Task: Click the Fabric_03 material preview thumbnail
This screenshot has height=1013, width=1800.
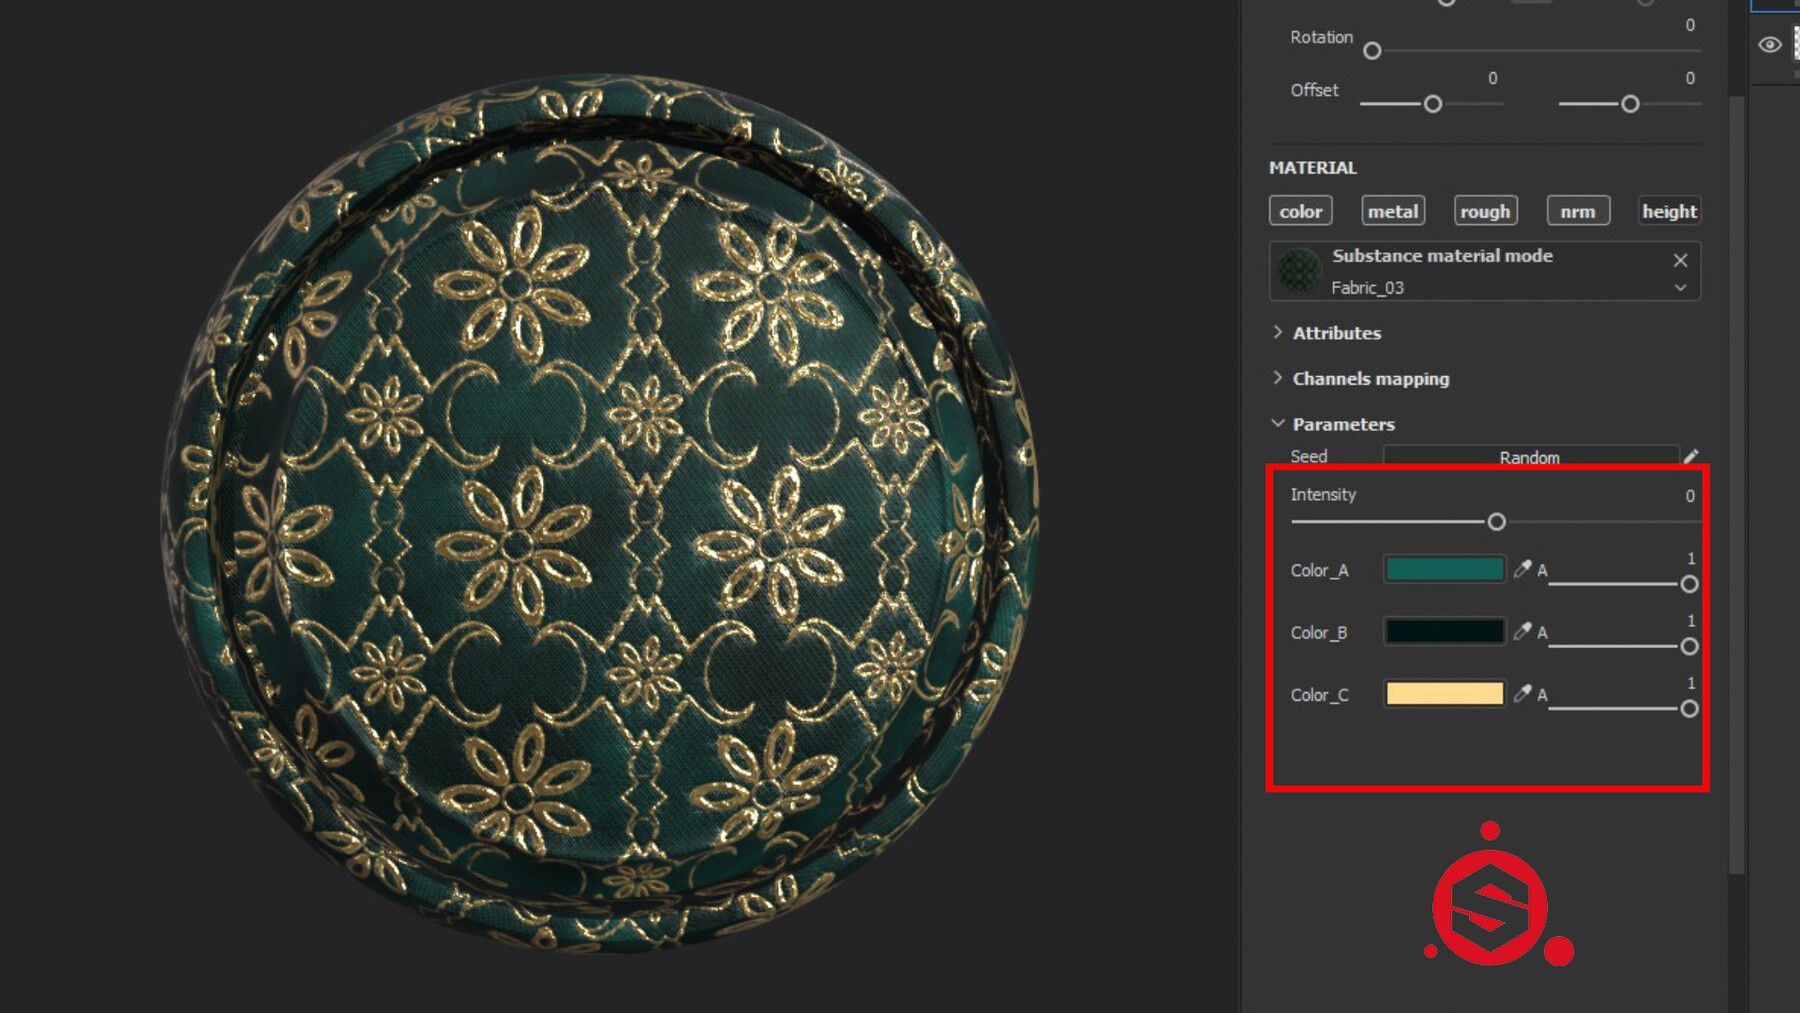Action: pos(1300,271)
